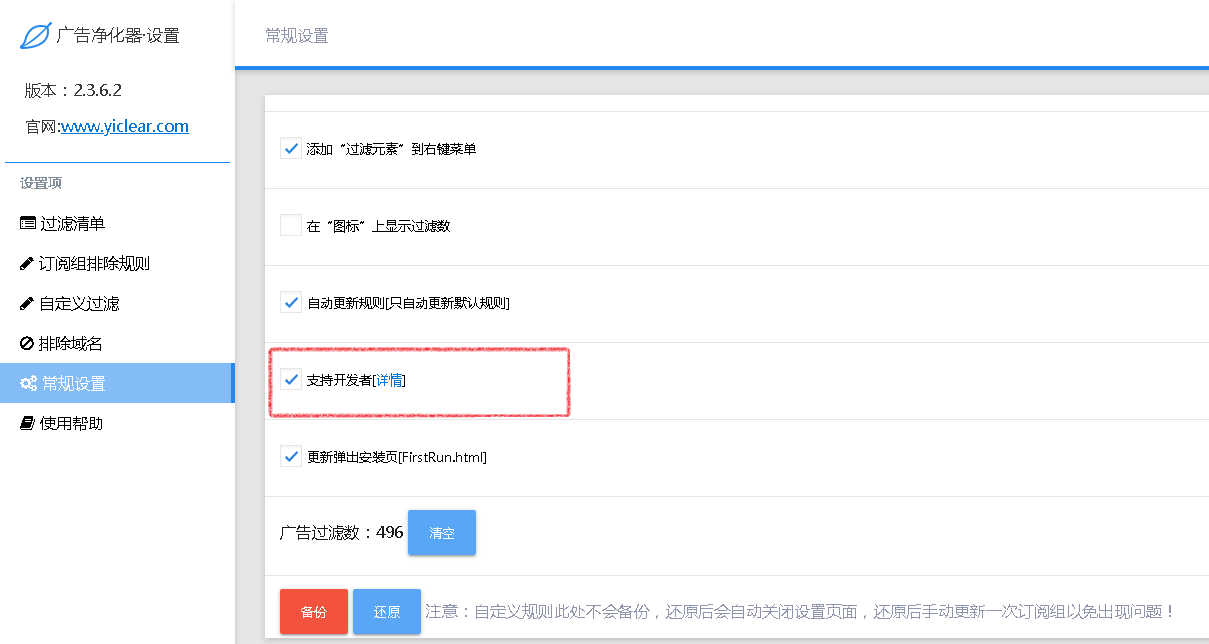Click the blue 还原 button
Image resolution: width=1209 pixels, height=644 pixels.
click(387, 612)
